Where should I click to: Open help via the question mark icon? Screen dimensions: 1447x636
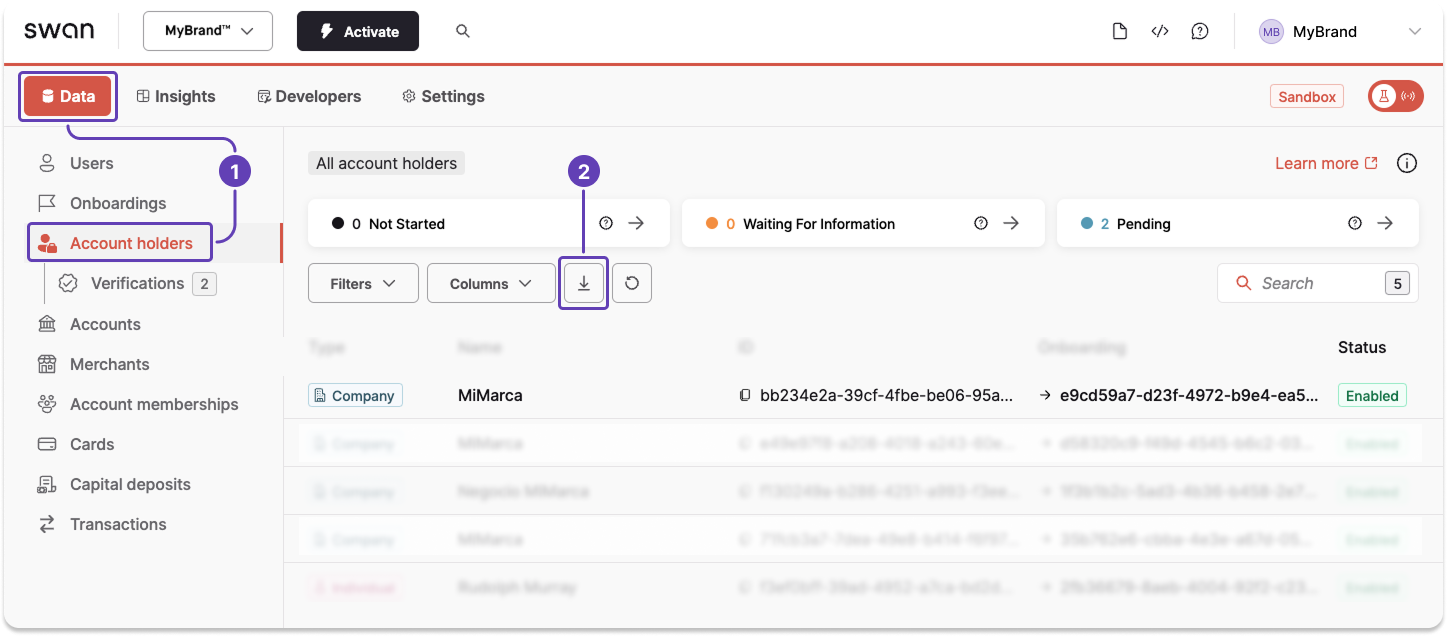pyautogui.click(x=1200, y=31)
